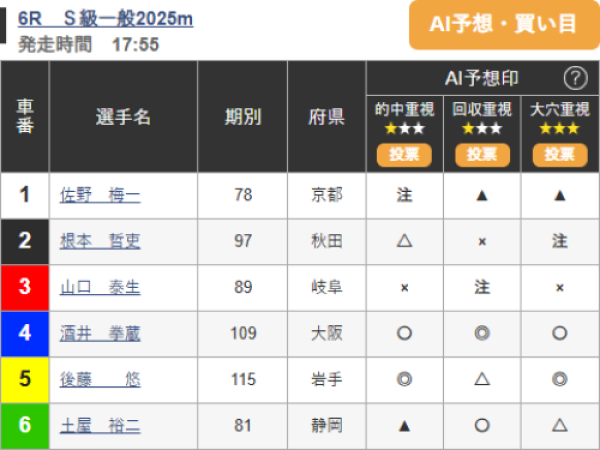The height and width of the screenshot is (450, 600).
Task: Click car number 6 green cell
Action: 25,426
